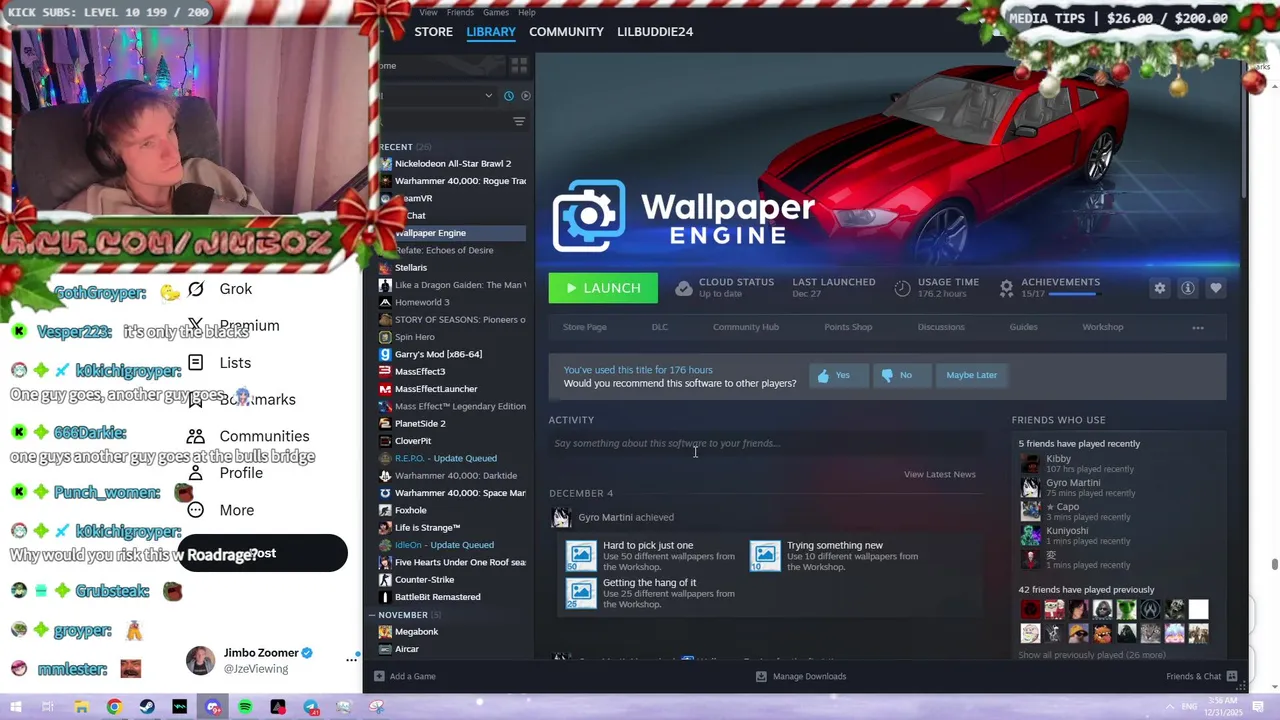Open the LILBUDDIE24 profile tab

point(655,32)
